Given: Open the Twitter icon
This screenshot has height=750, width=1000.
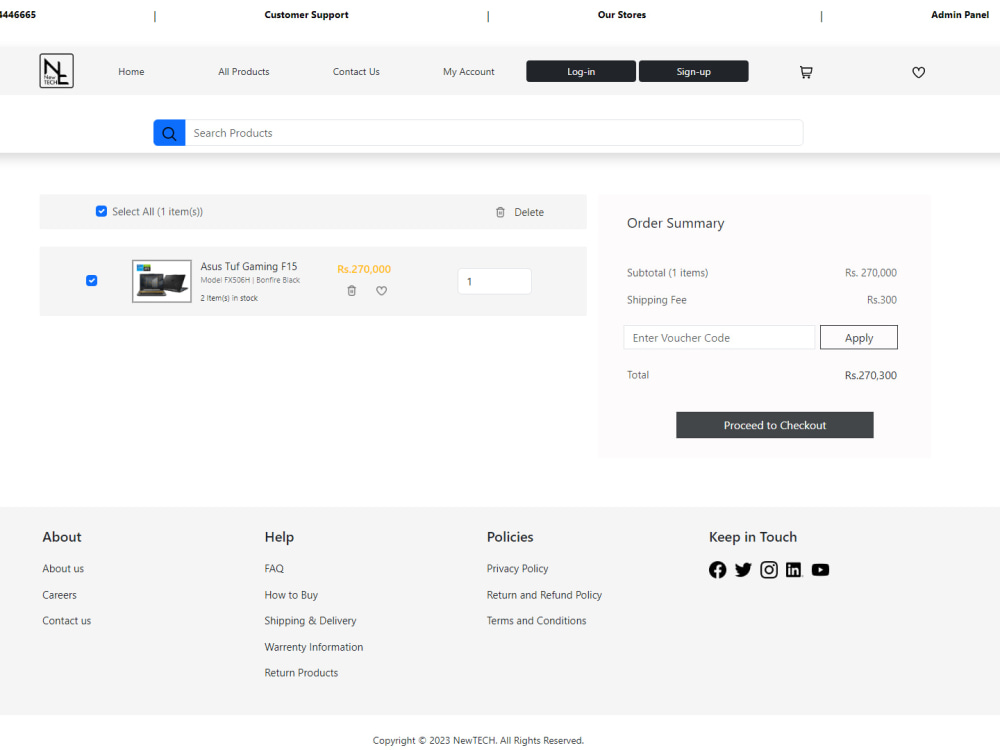Looking at the screenshot, I should pyautogui.click(x=743, y=570).
